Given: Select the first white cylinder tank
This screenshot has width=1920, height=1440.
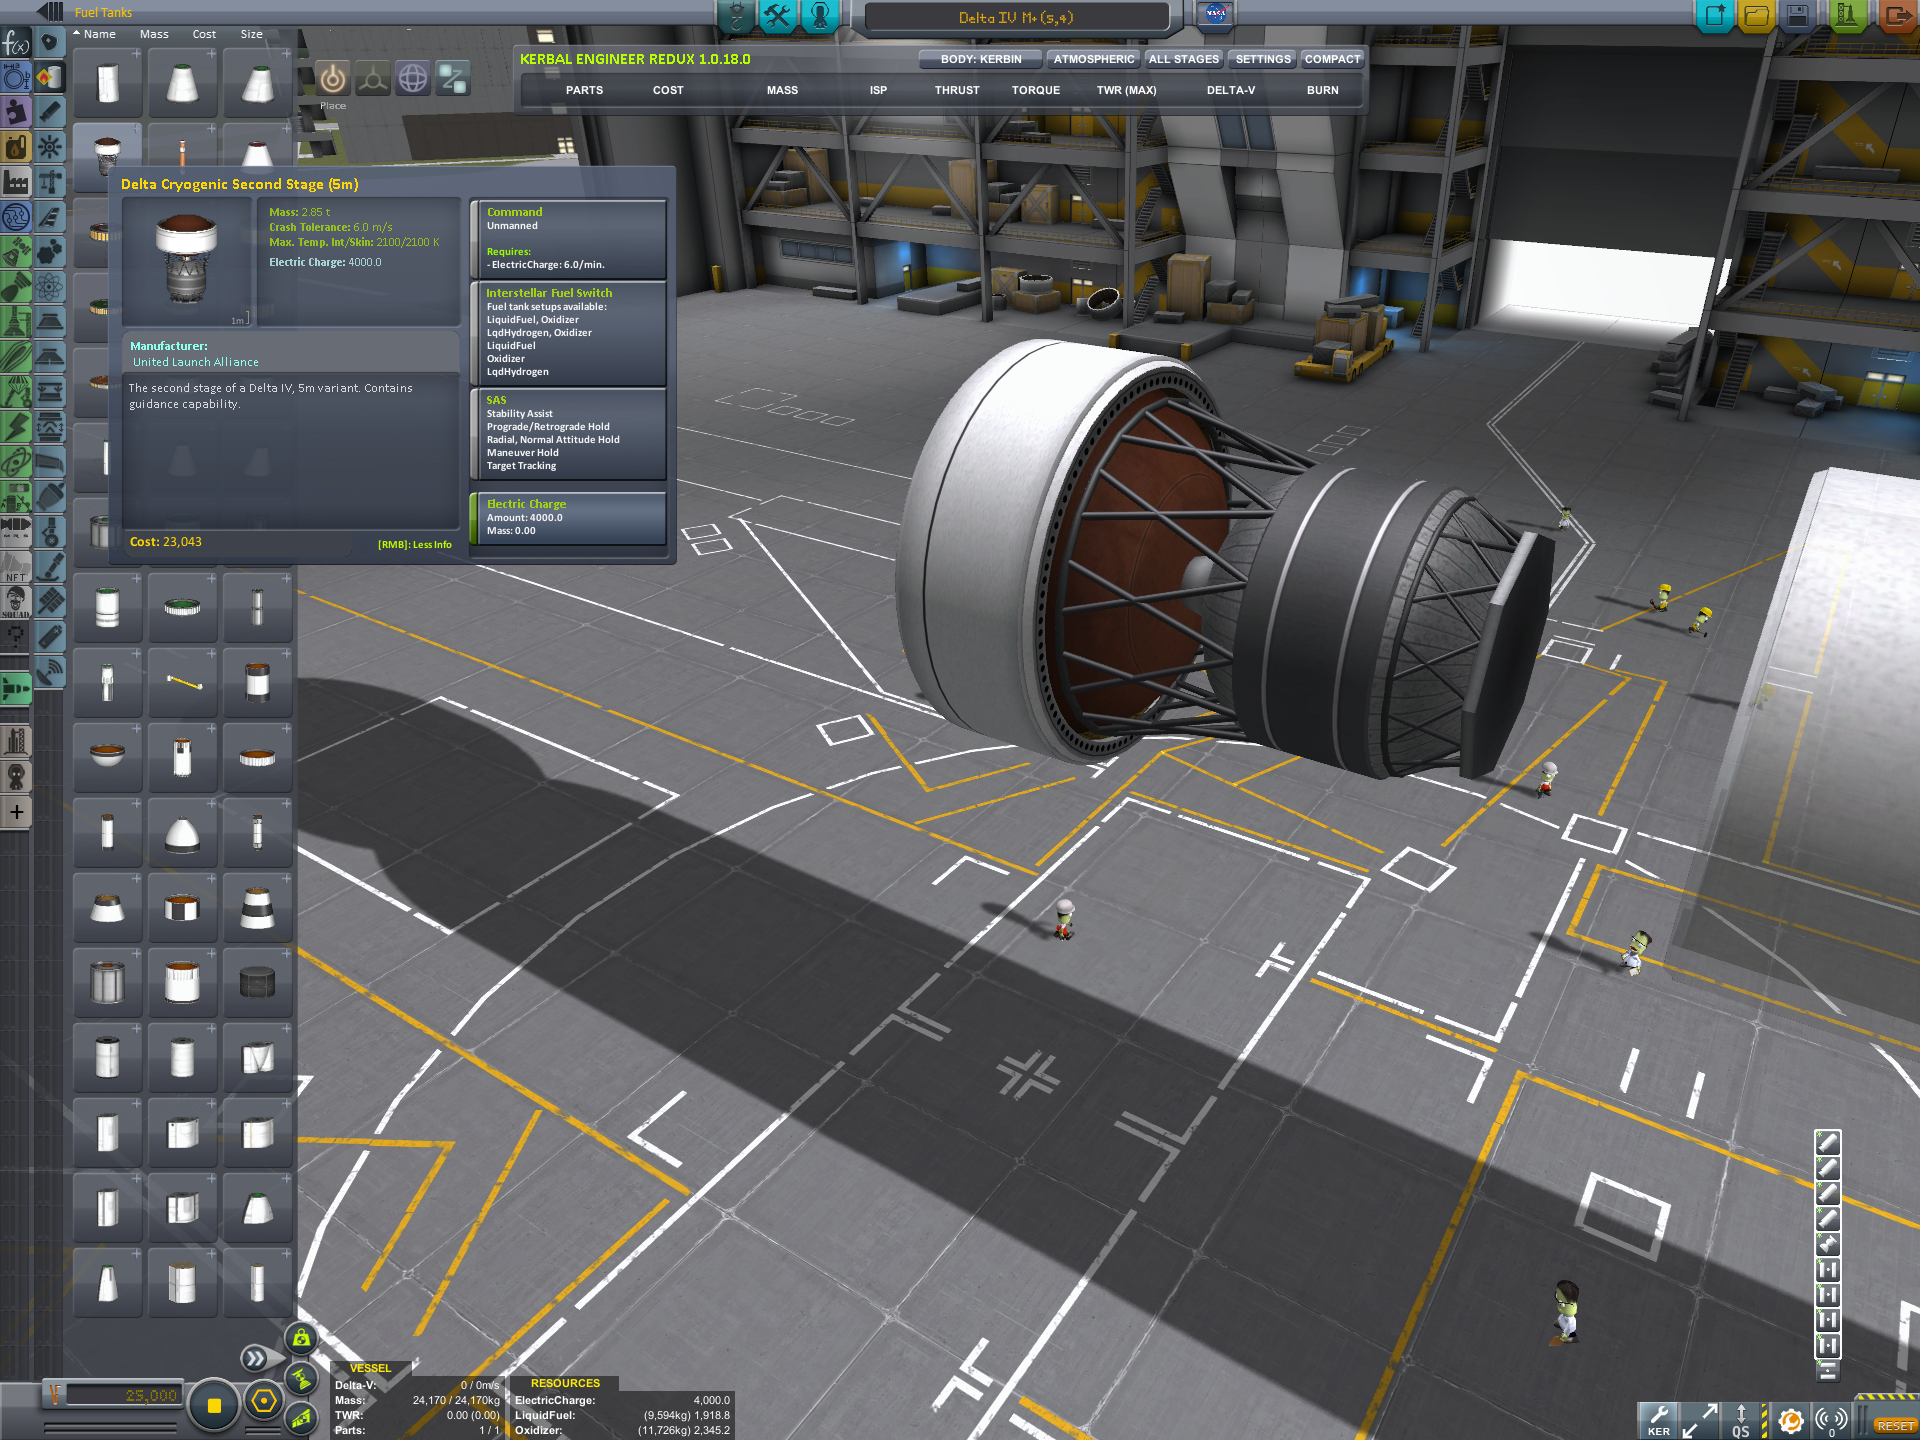Looking at the screenshot, I should click(107, 83).
